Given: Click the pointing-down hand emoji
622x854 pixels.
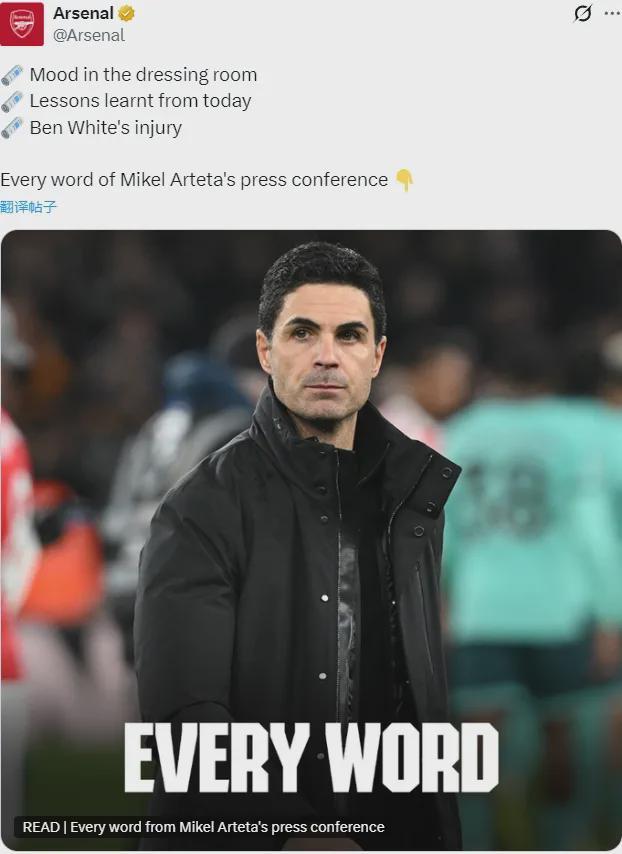Looking at the screenshot, I should [x=404, y=180].
